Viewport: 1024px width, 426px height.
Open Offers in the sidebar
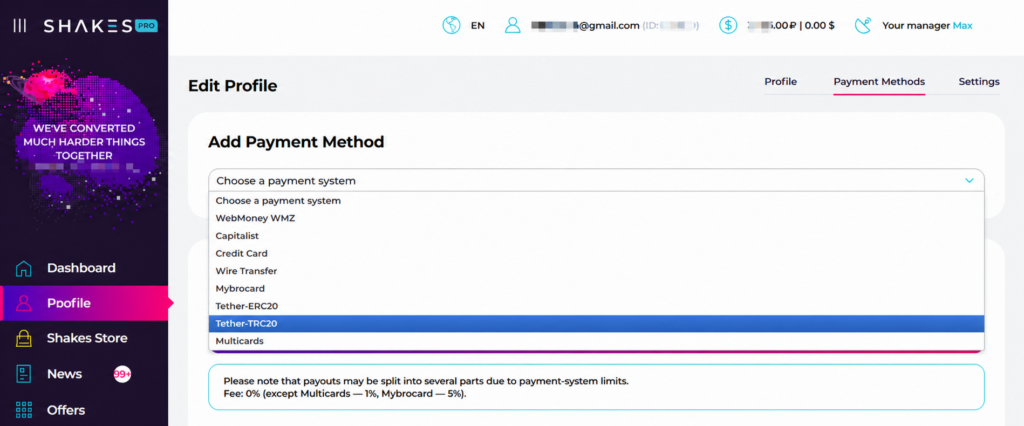point(66,410)
